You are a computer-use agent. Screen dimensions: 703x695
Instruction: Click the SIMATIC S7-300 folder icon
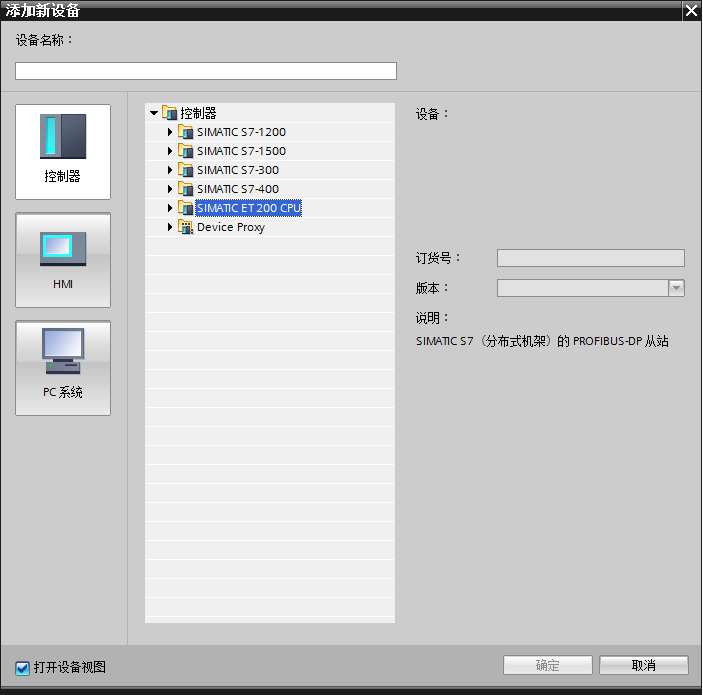185,170
